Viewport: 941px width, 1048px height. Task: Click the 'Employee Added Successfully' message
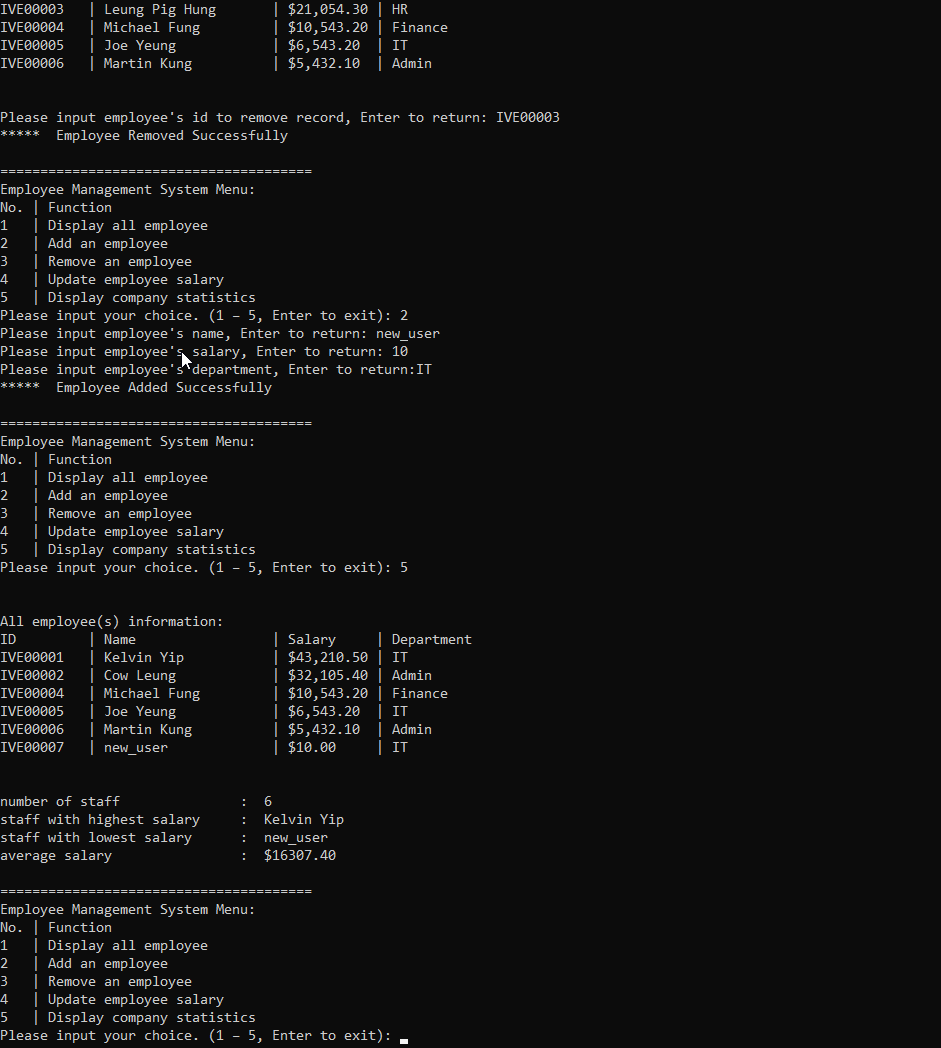pos(163,388)
